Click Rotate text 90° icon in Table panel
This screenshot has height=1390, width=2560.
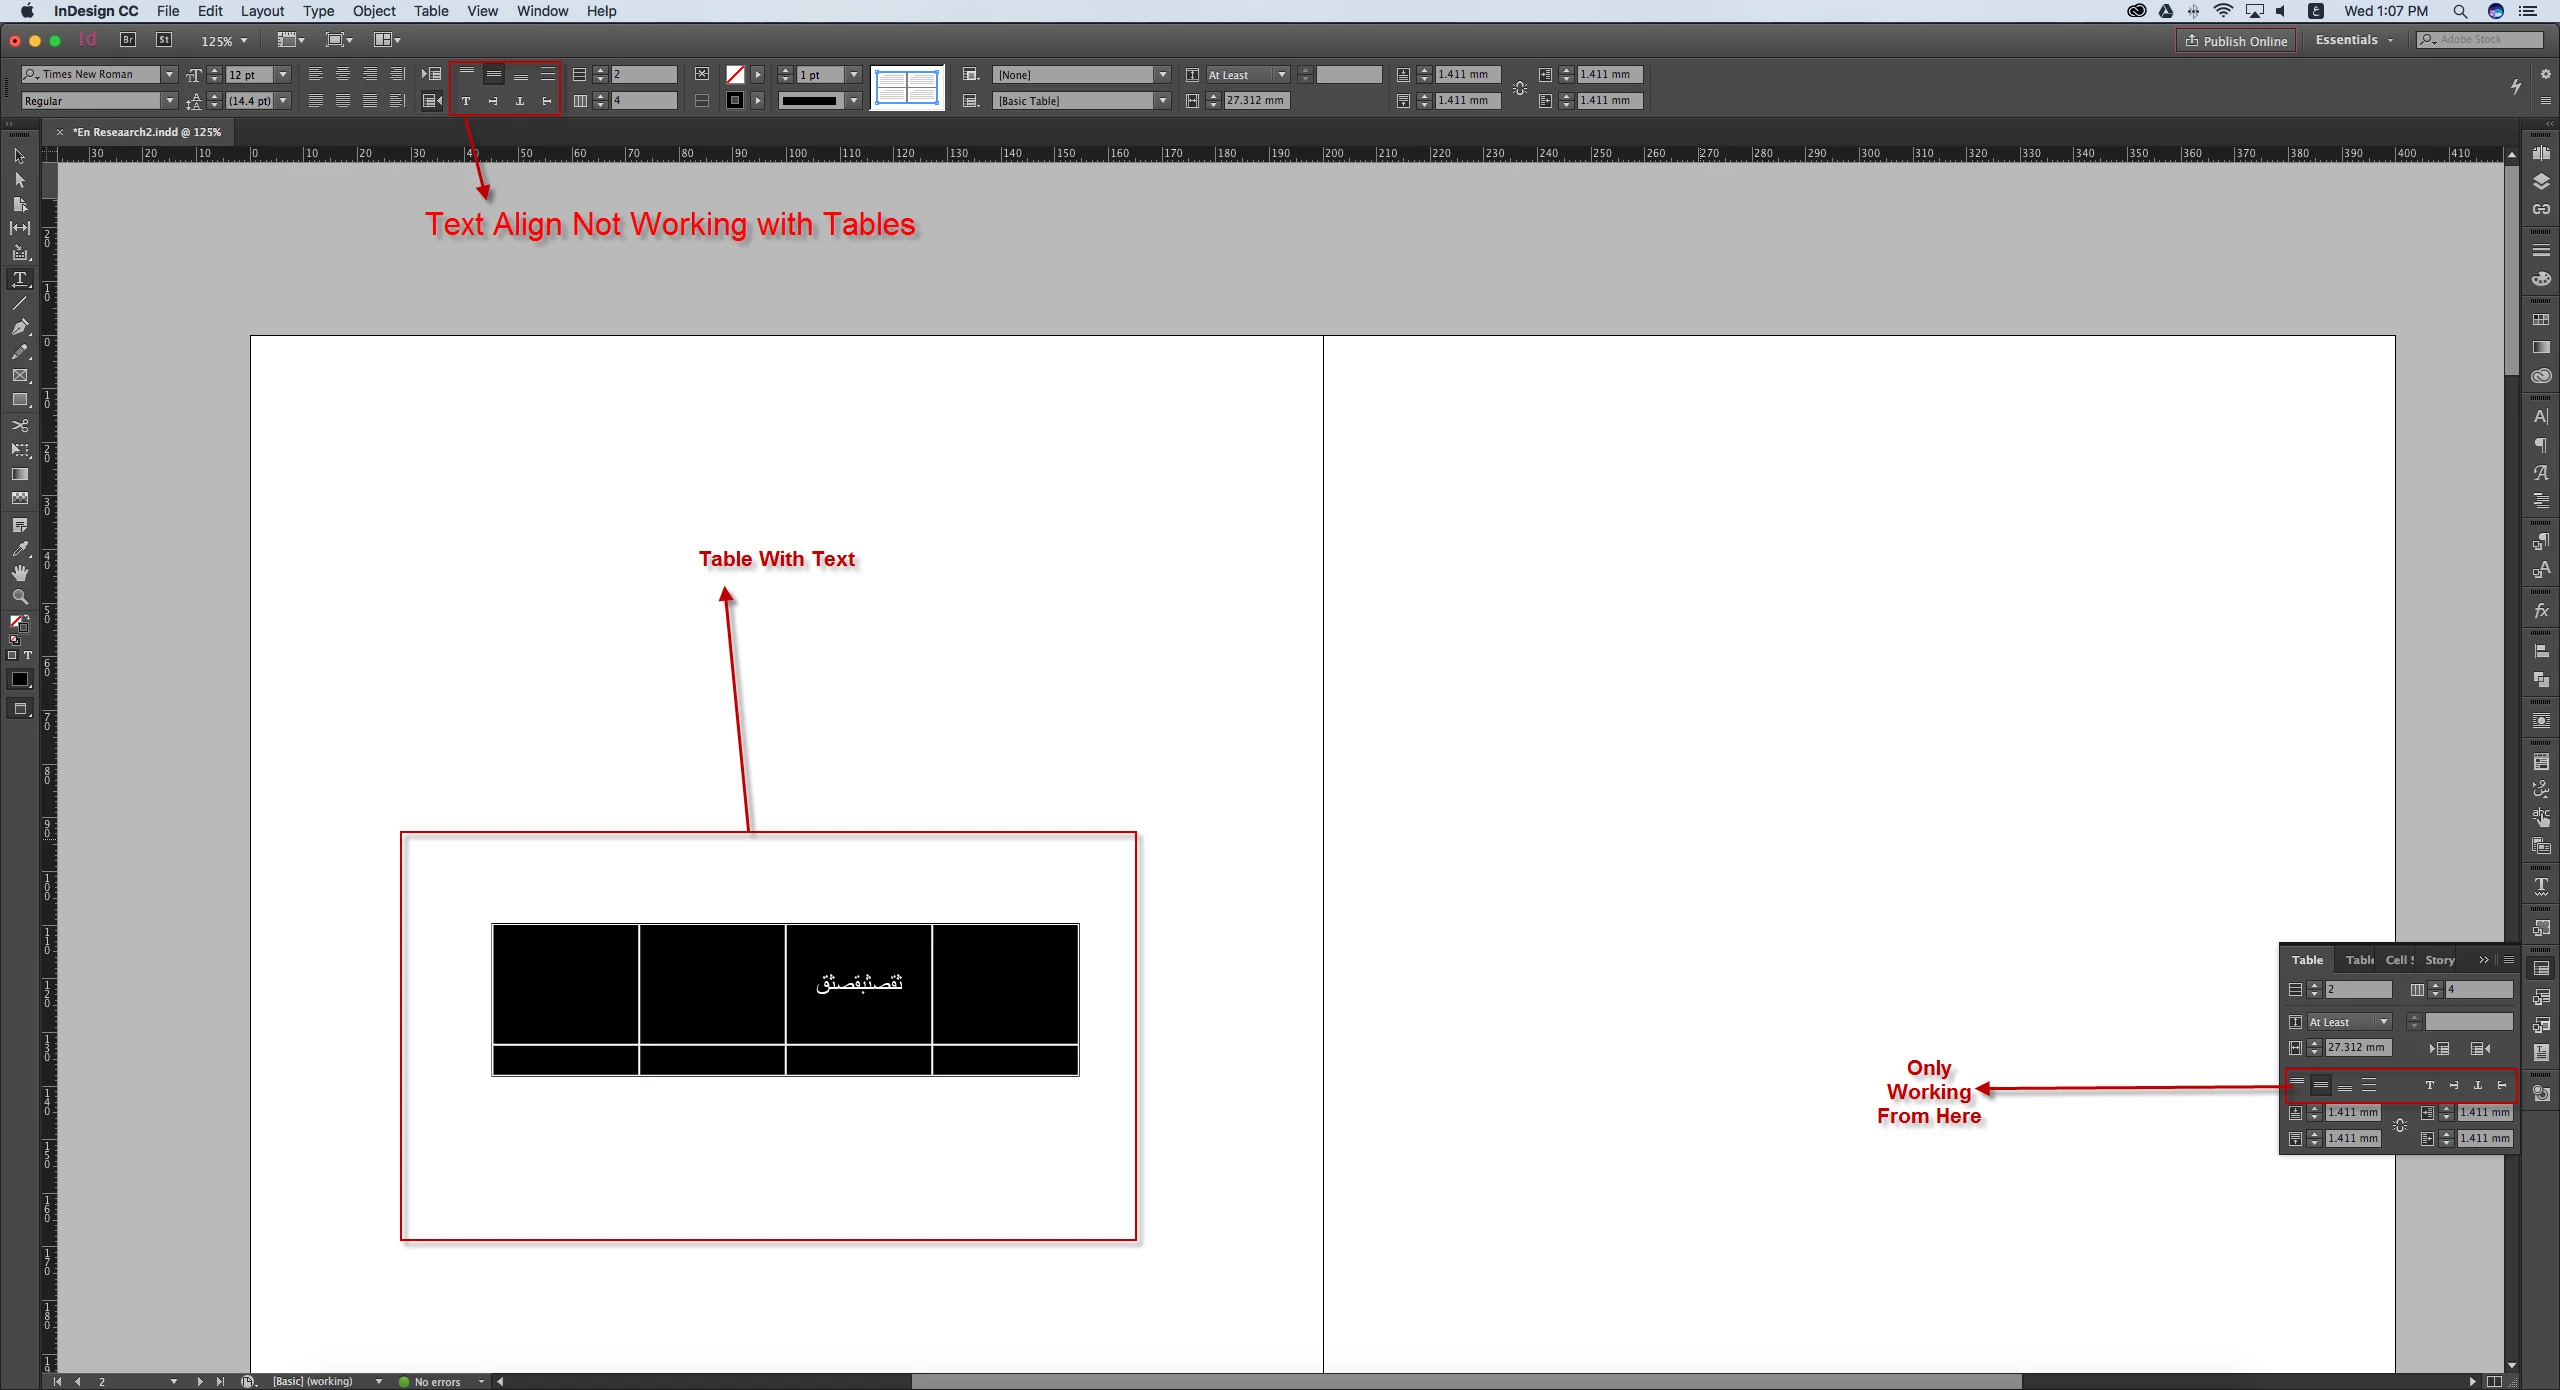click(x=2454, y=1085)
